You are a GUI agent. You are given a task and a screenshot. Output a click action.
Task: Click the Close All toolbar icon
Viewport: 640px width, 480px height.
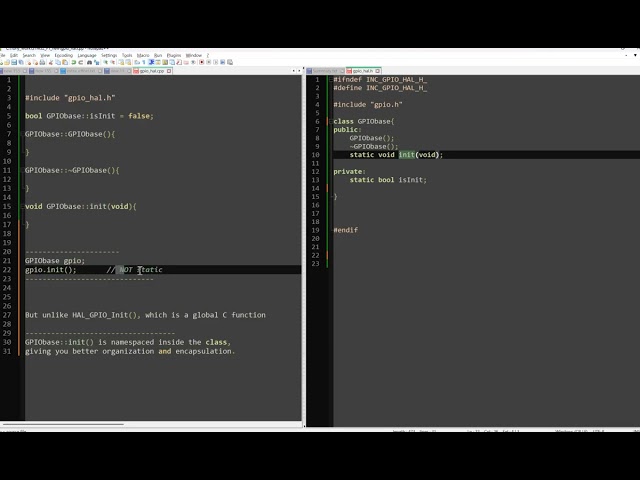click(x=36, y=62)
